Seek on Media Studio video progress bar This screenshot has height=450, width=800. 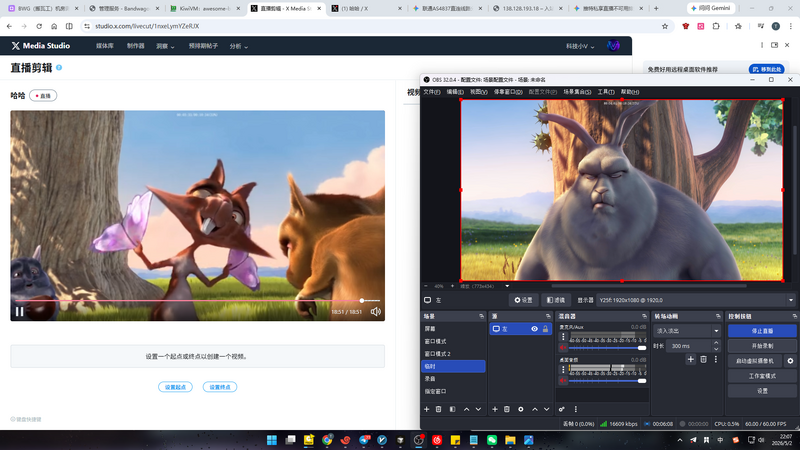[197, 301]
